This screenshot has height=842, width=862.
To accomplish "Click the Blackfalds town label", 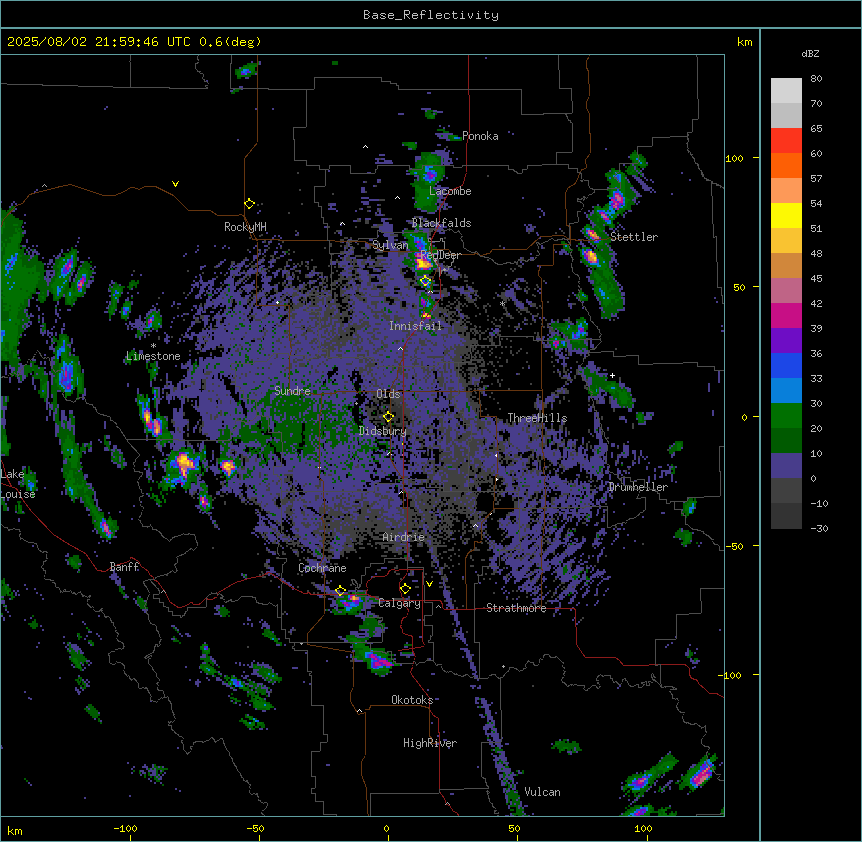I will 441,223.
